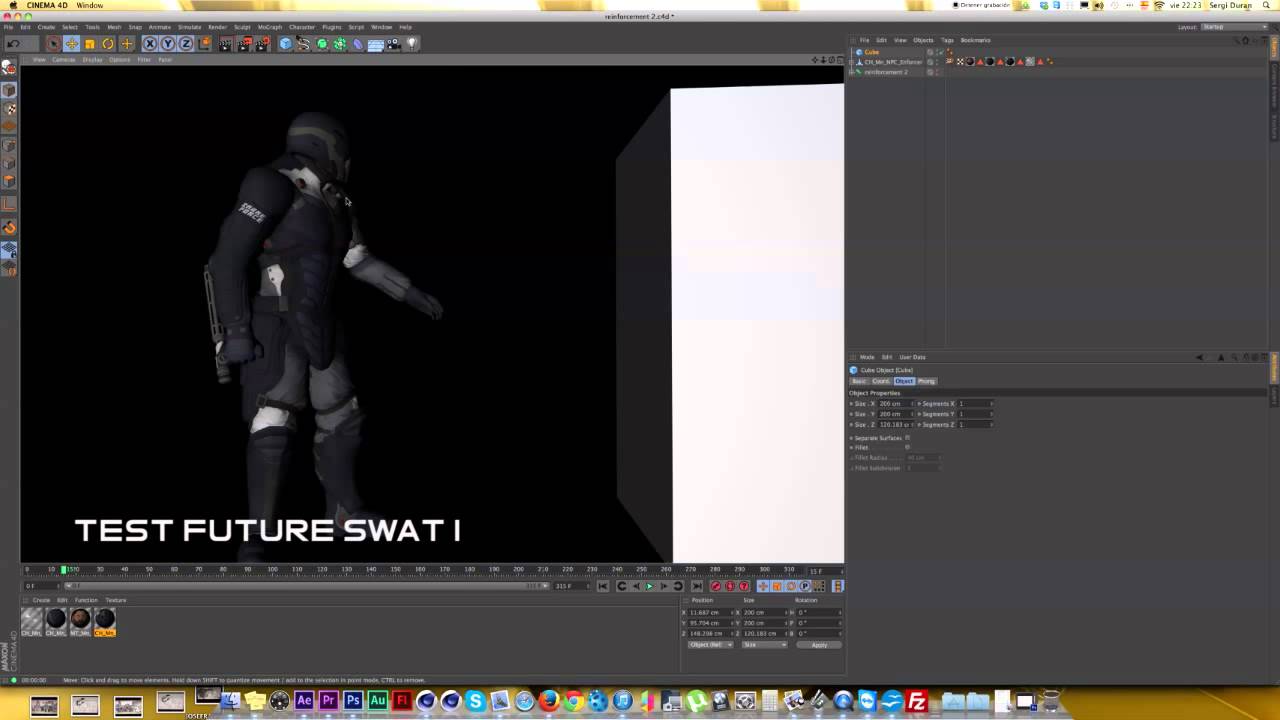Open the Size mode dropdown
1280x720 pixels.
coord(764,645)
